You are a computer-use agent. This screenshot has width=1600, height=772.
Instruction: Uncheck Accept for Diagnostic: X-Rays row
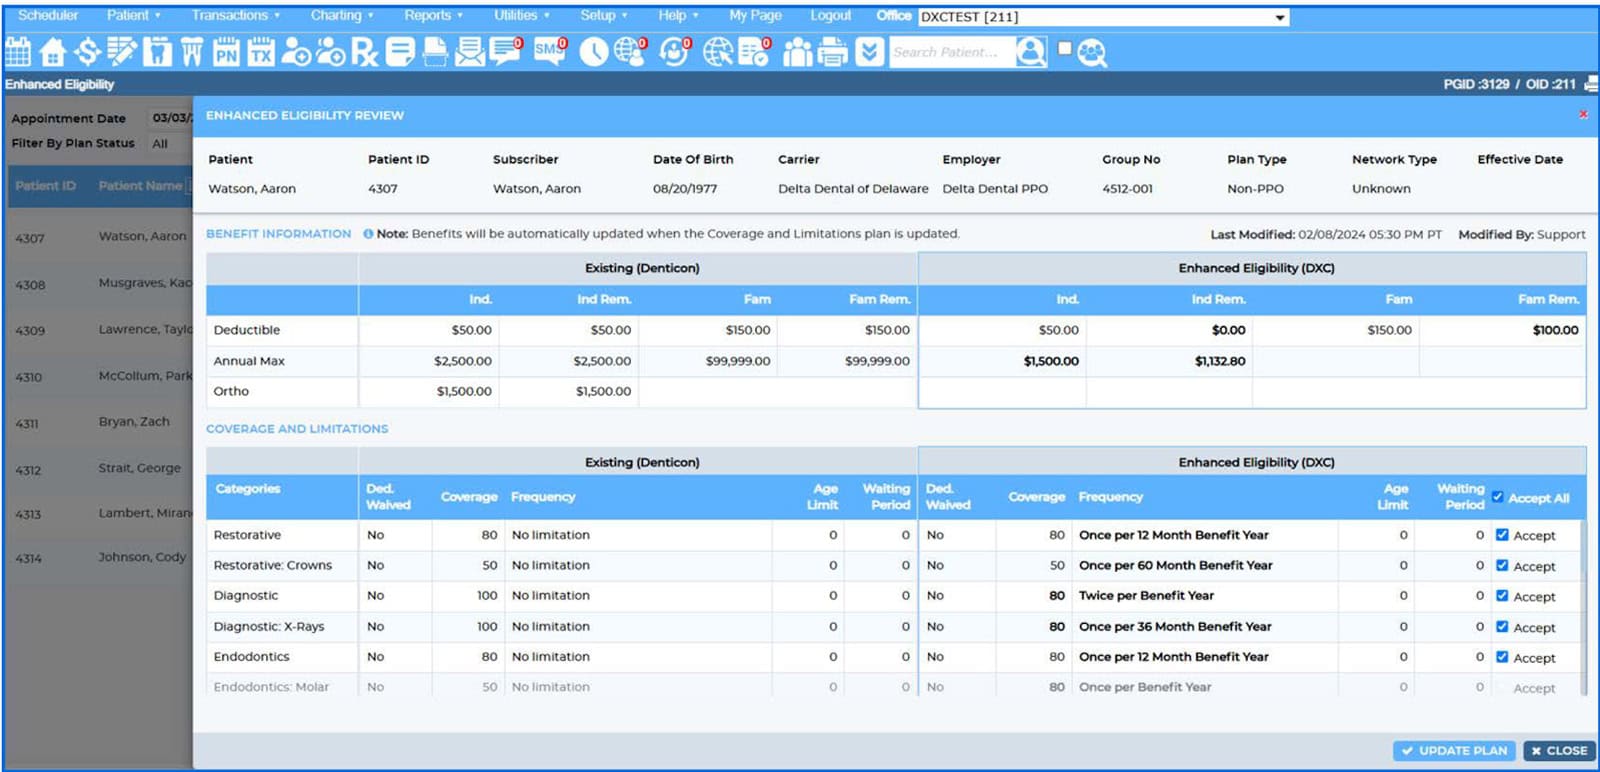(x=1502, y=627)
